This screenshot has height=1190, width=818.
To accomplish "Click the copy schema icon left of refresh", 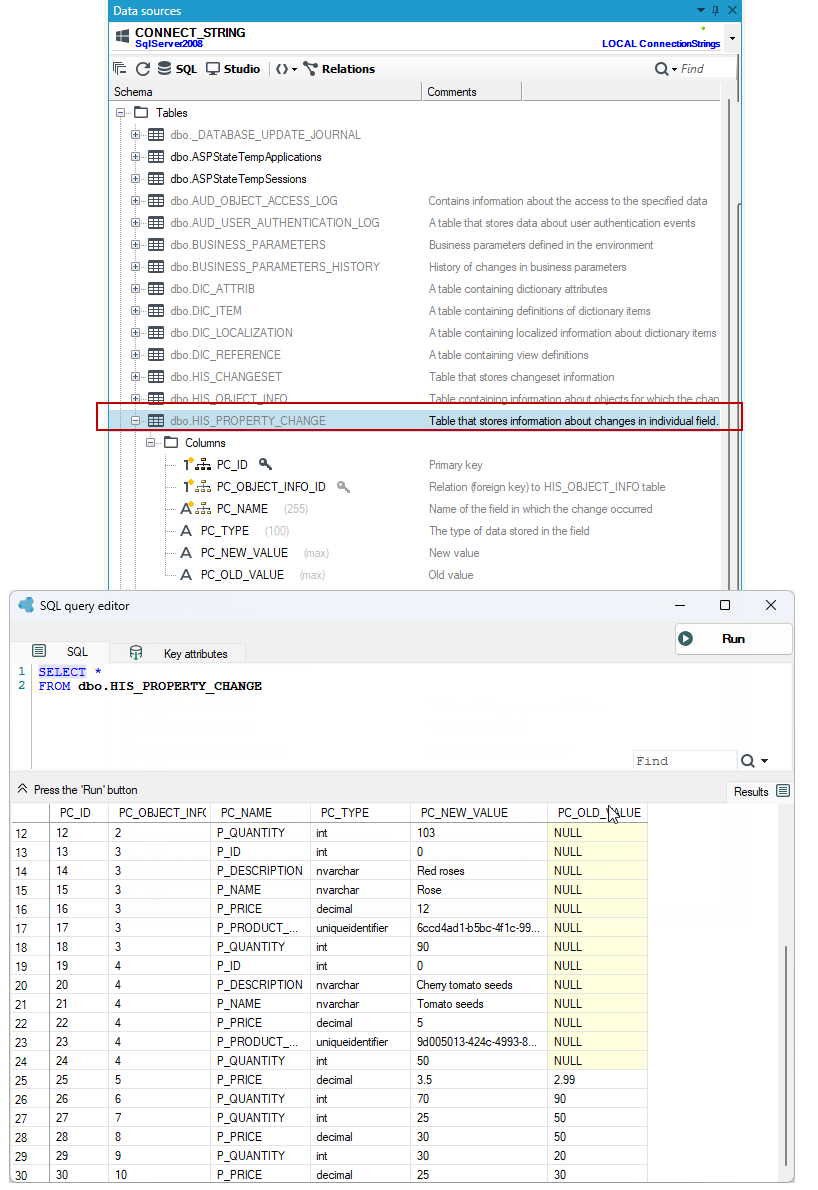I will 120,68.
